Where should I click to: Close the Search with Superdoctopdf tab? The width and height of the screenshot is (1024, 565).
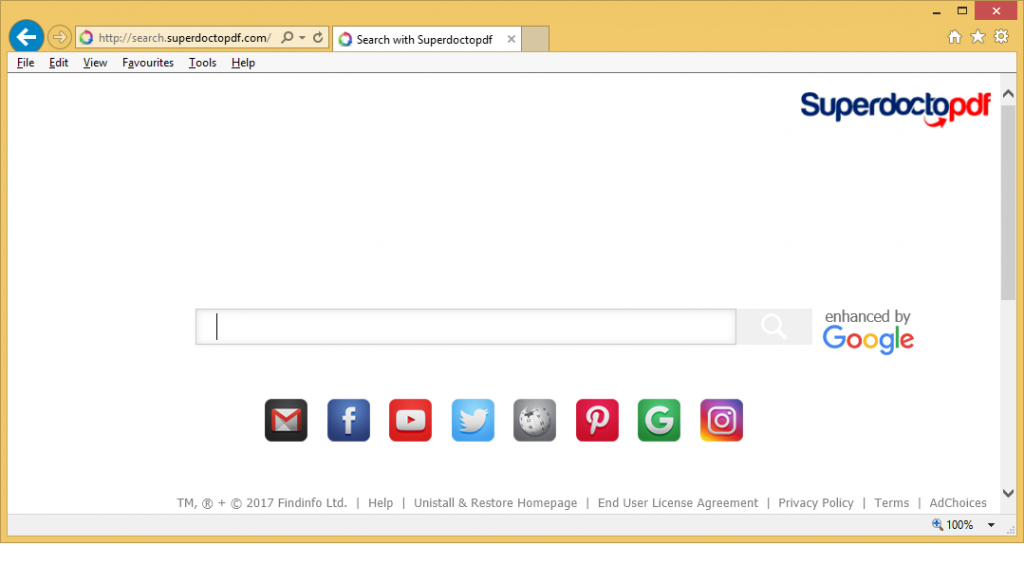[511, 39]
